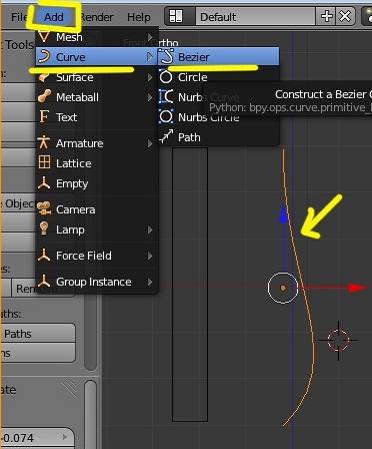Click the Surface menu icon
The width and height of the screenshot is (372, 449).
44,77
